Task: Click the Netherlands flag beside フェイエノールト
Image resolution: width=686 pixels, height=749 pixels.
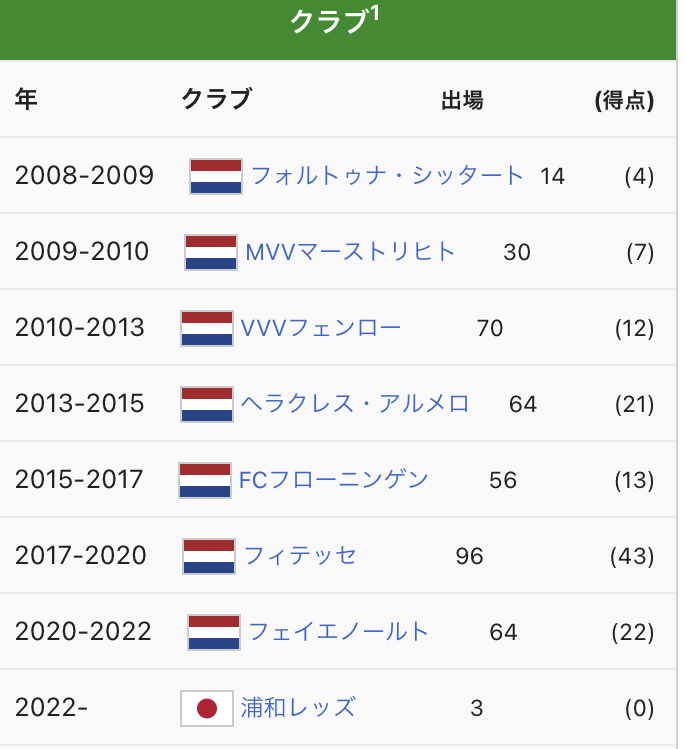Action: click(214, 632)
